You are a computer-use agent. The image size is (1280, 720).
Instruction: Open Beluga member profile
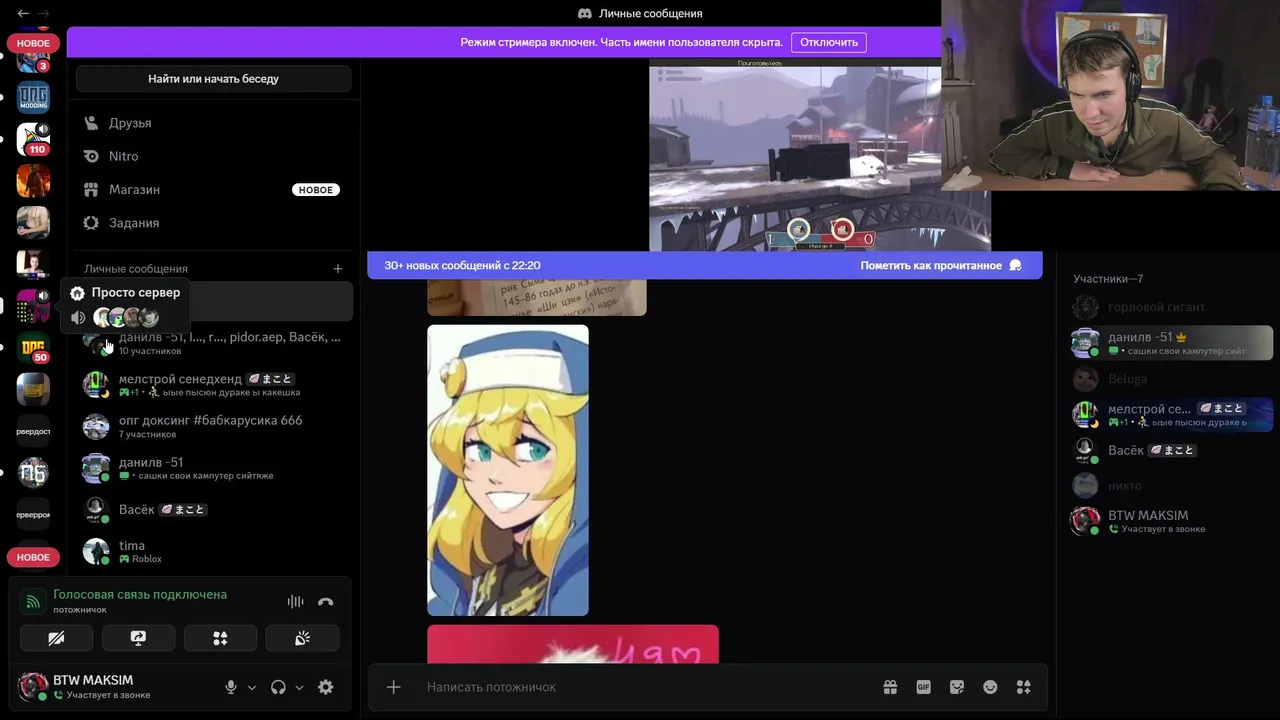[1170, 379]
